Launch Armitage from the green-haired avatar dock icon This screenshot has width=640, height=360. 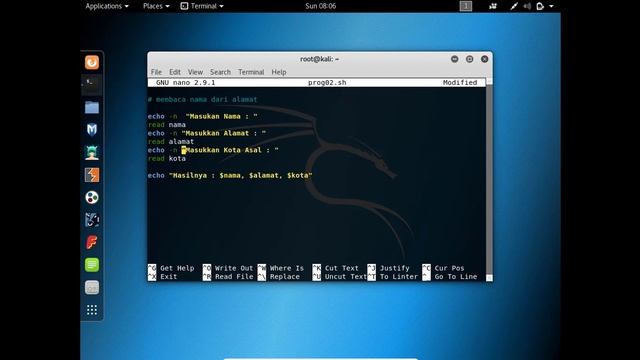click(x=92, y=153)
